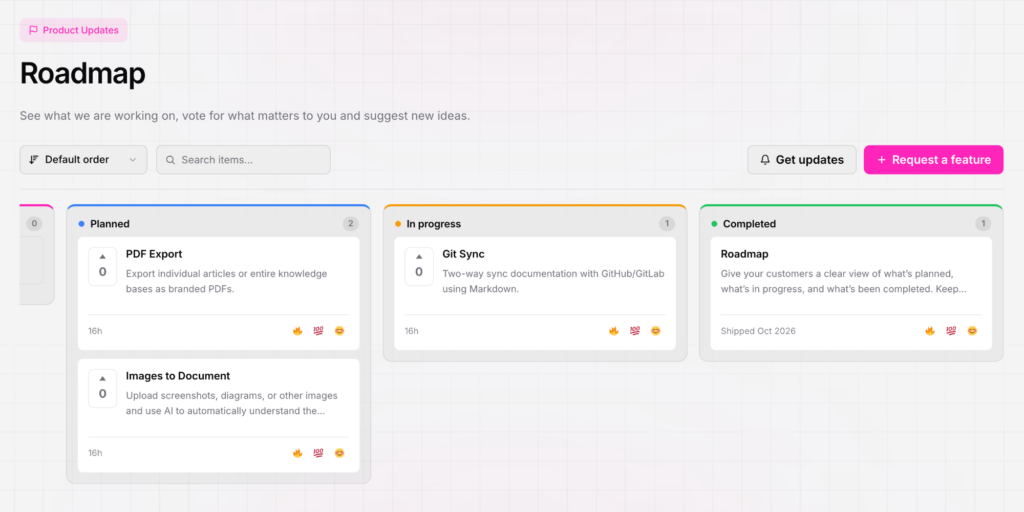Viewport: 1024px width, 512px height.
Task: Add smiley reaction to Git Sync card
Action: (656, 331)
